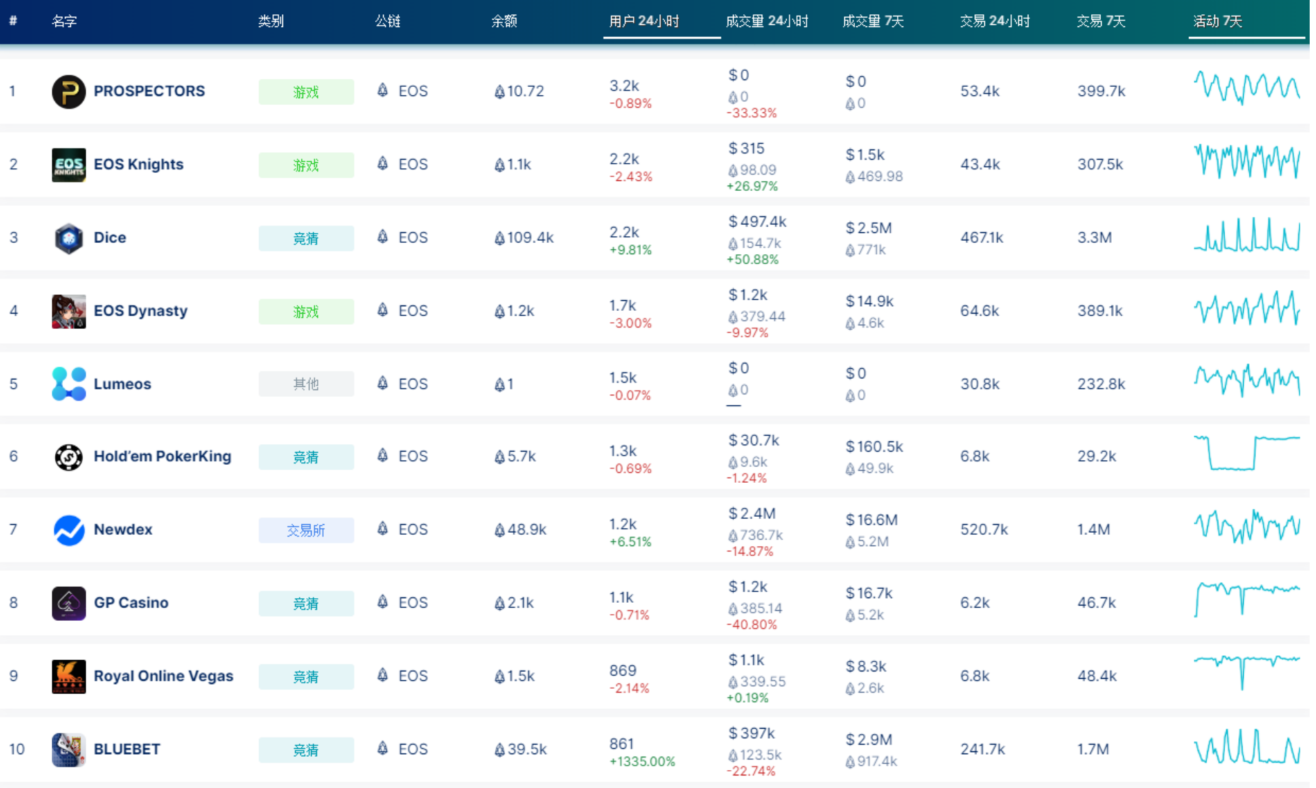Image resolution: width=1316 pixels, height=788 pixels.
Task: Open the BLUEBET name link
Action: (127, 749)
